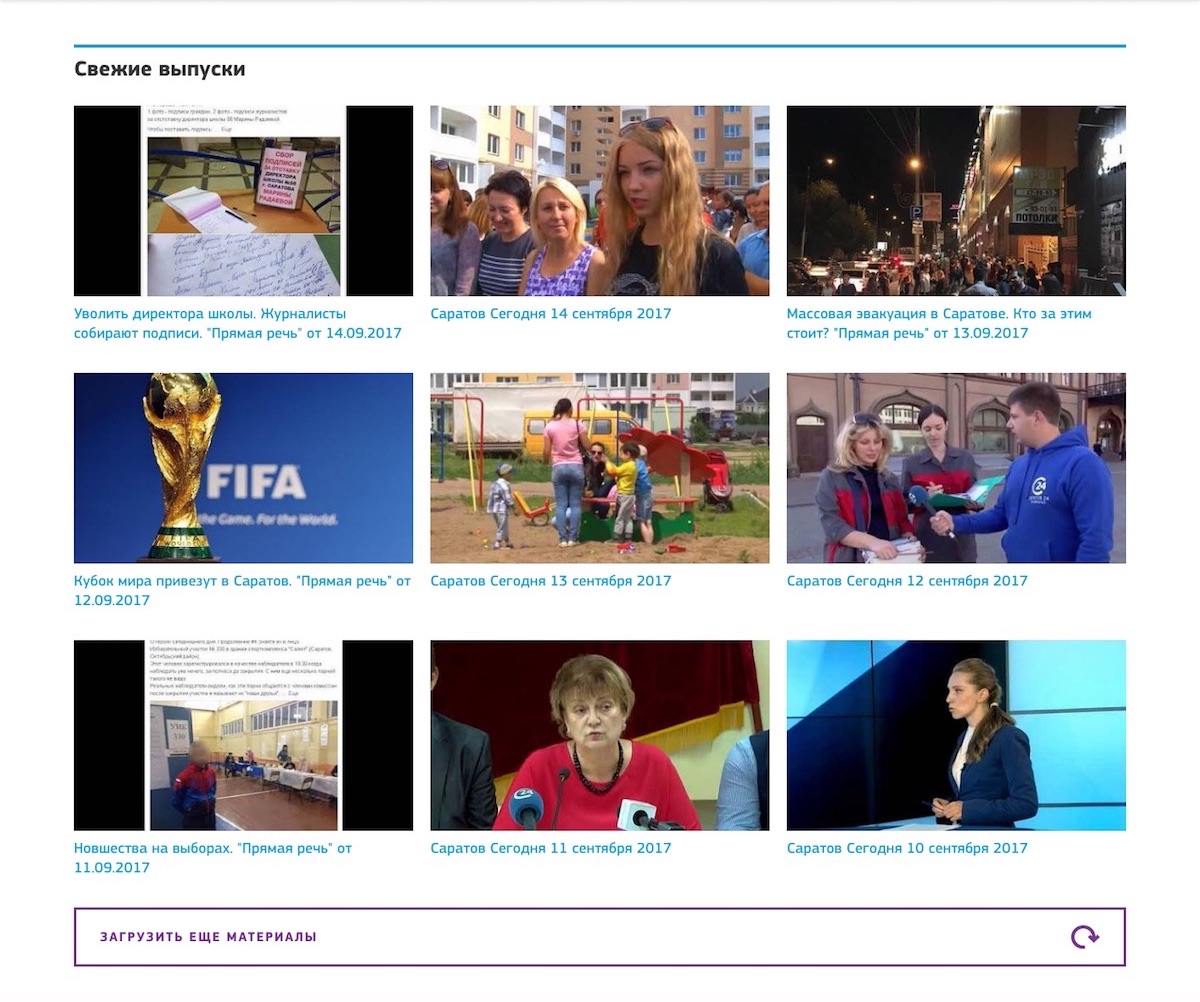This screenshot has width=1200, height=1002.
Task: Click the reload arrow icon in load-more bar
Action: pos(1084,937)
